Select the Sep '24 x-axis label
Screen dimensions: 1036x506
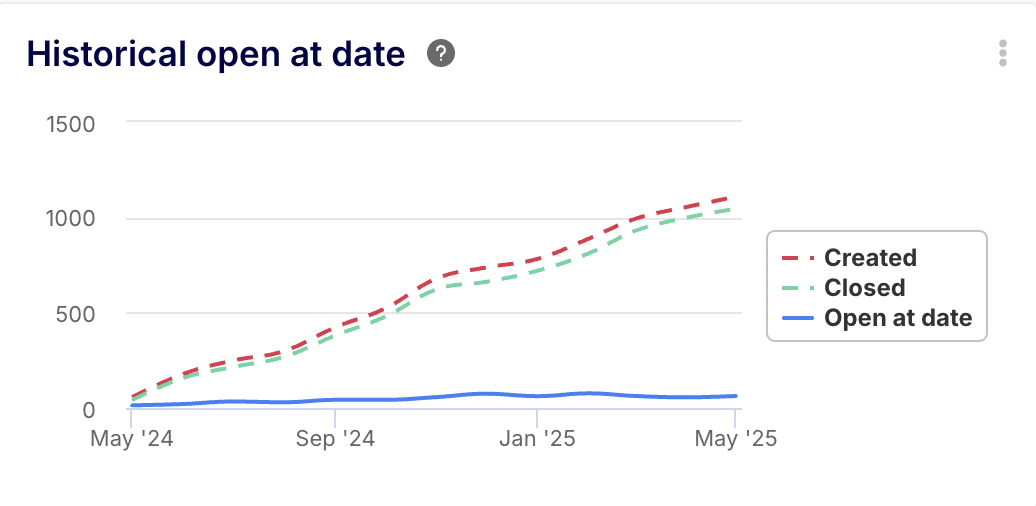[334, 438]
